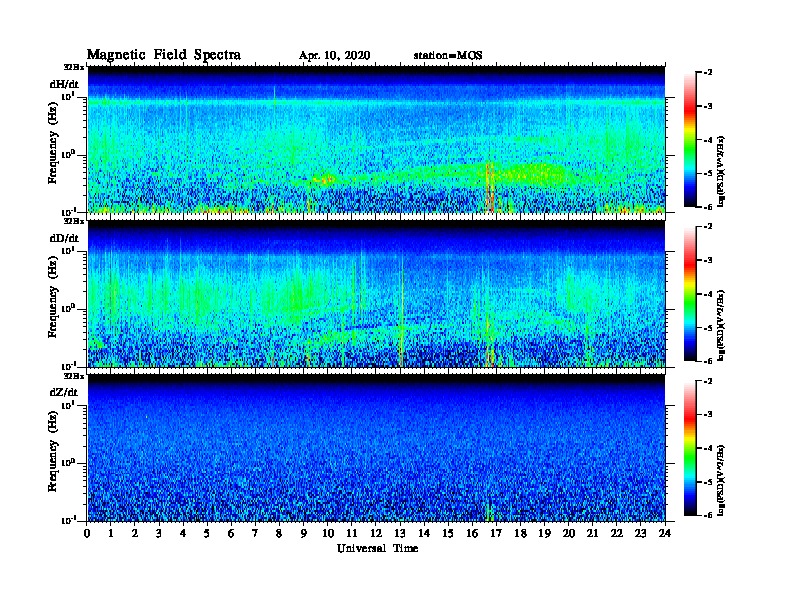Screen dimensions: 792x612
Task: Click hour tick label "23" on time axis
Action: (641, 534)
